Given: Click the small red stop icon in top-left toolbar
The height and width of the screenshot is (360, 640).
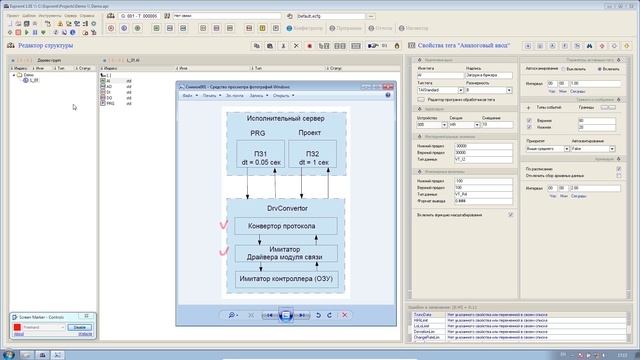Looking at the screenshot, I should tap(18, 32).
